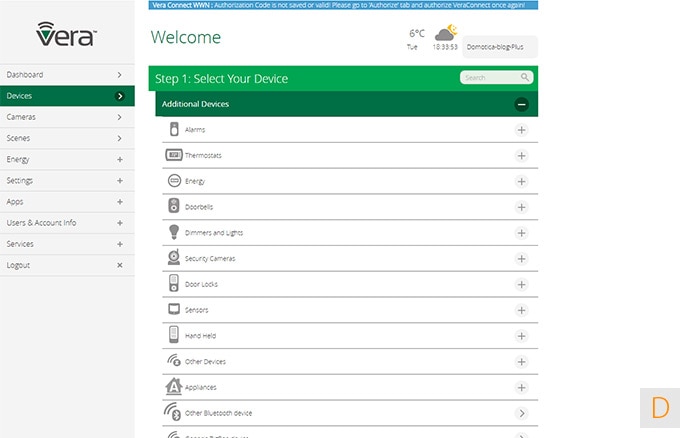Expand the Energy device row plus button
Screen dimensions: 690x438
tap(521, 181)
